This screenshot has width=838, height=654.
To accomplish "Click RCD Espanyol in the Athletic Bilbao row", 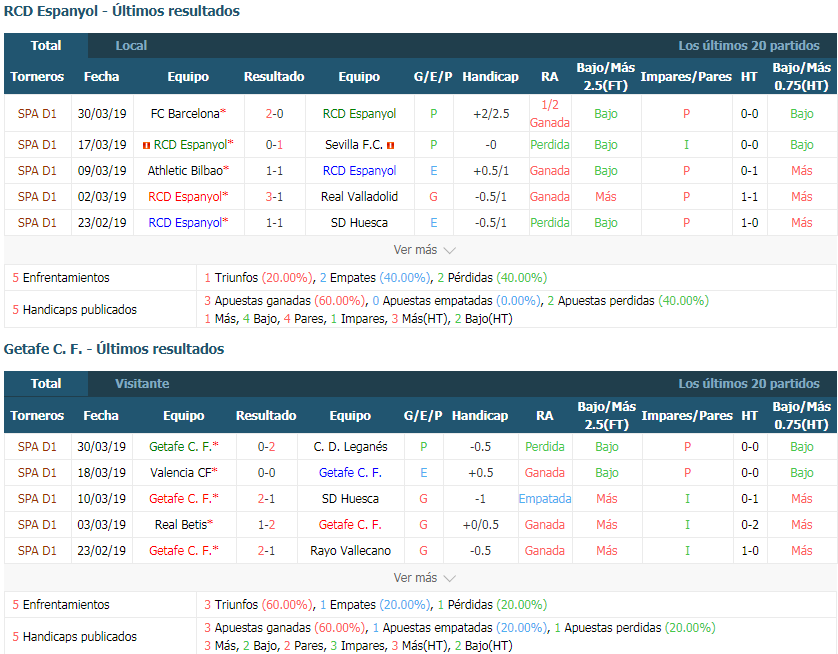I will pyautogui.click(x=359, y=171).
